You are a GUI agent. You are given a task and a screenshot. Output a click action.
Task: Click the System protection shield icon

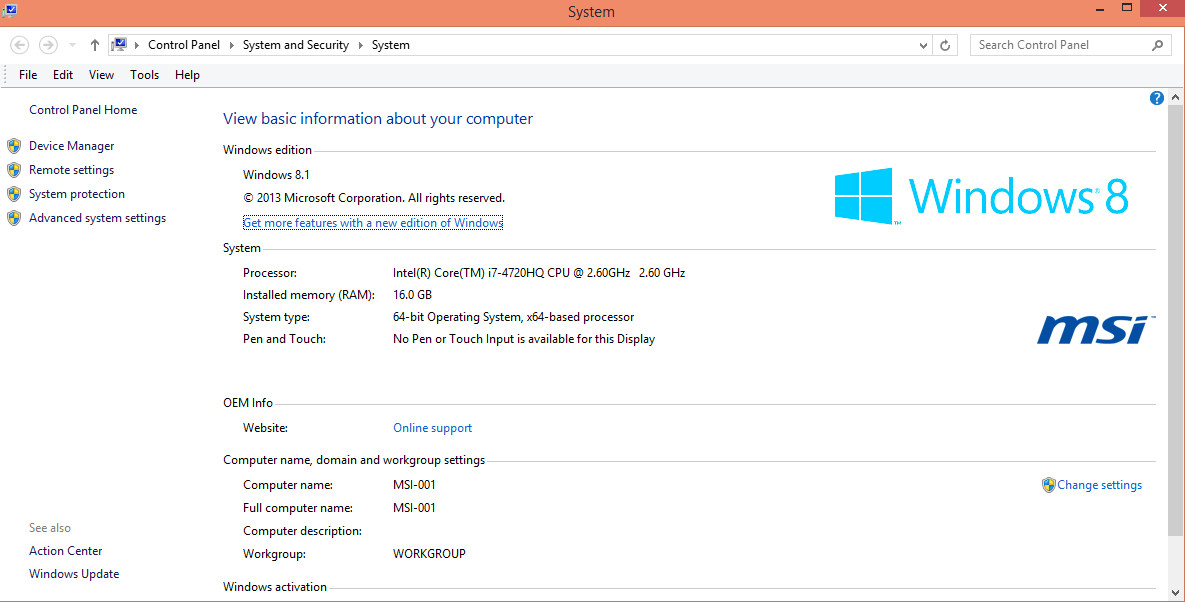click(x=14, y=194)
